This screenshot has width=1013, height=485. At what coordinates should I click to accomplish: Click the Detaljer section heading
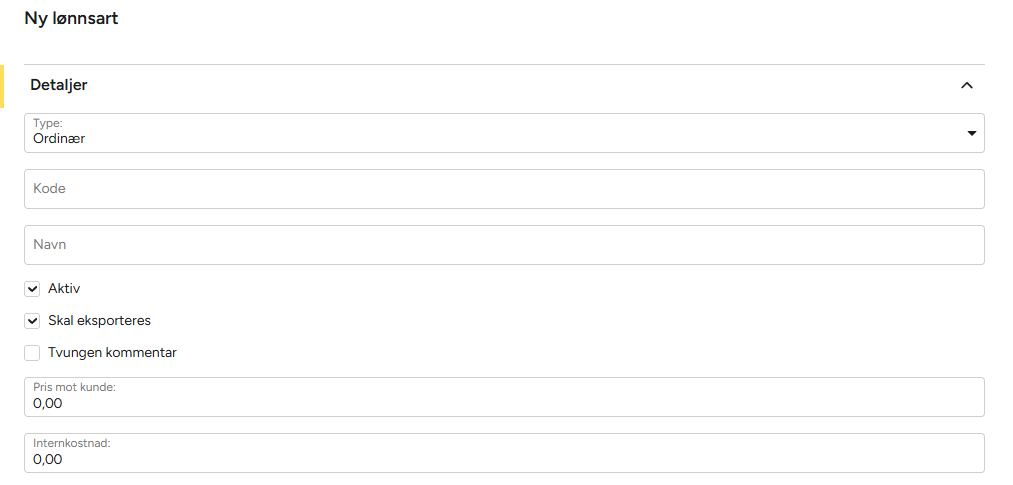pos(59,85)
